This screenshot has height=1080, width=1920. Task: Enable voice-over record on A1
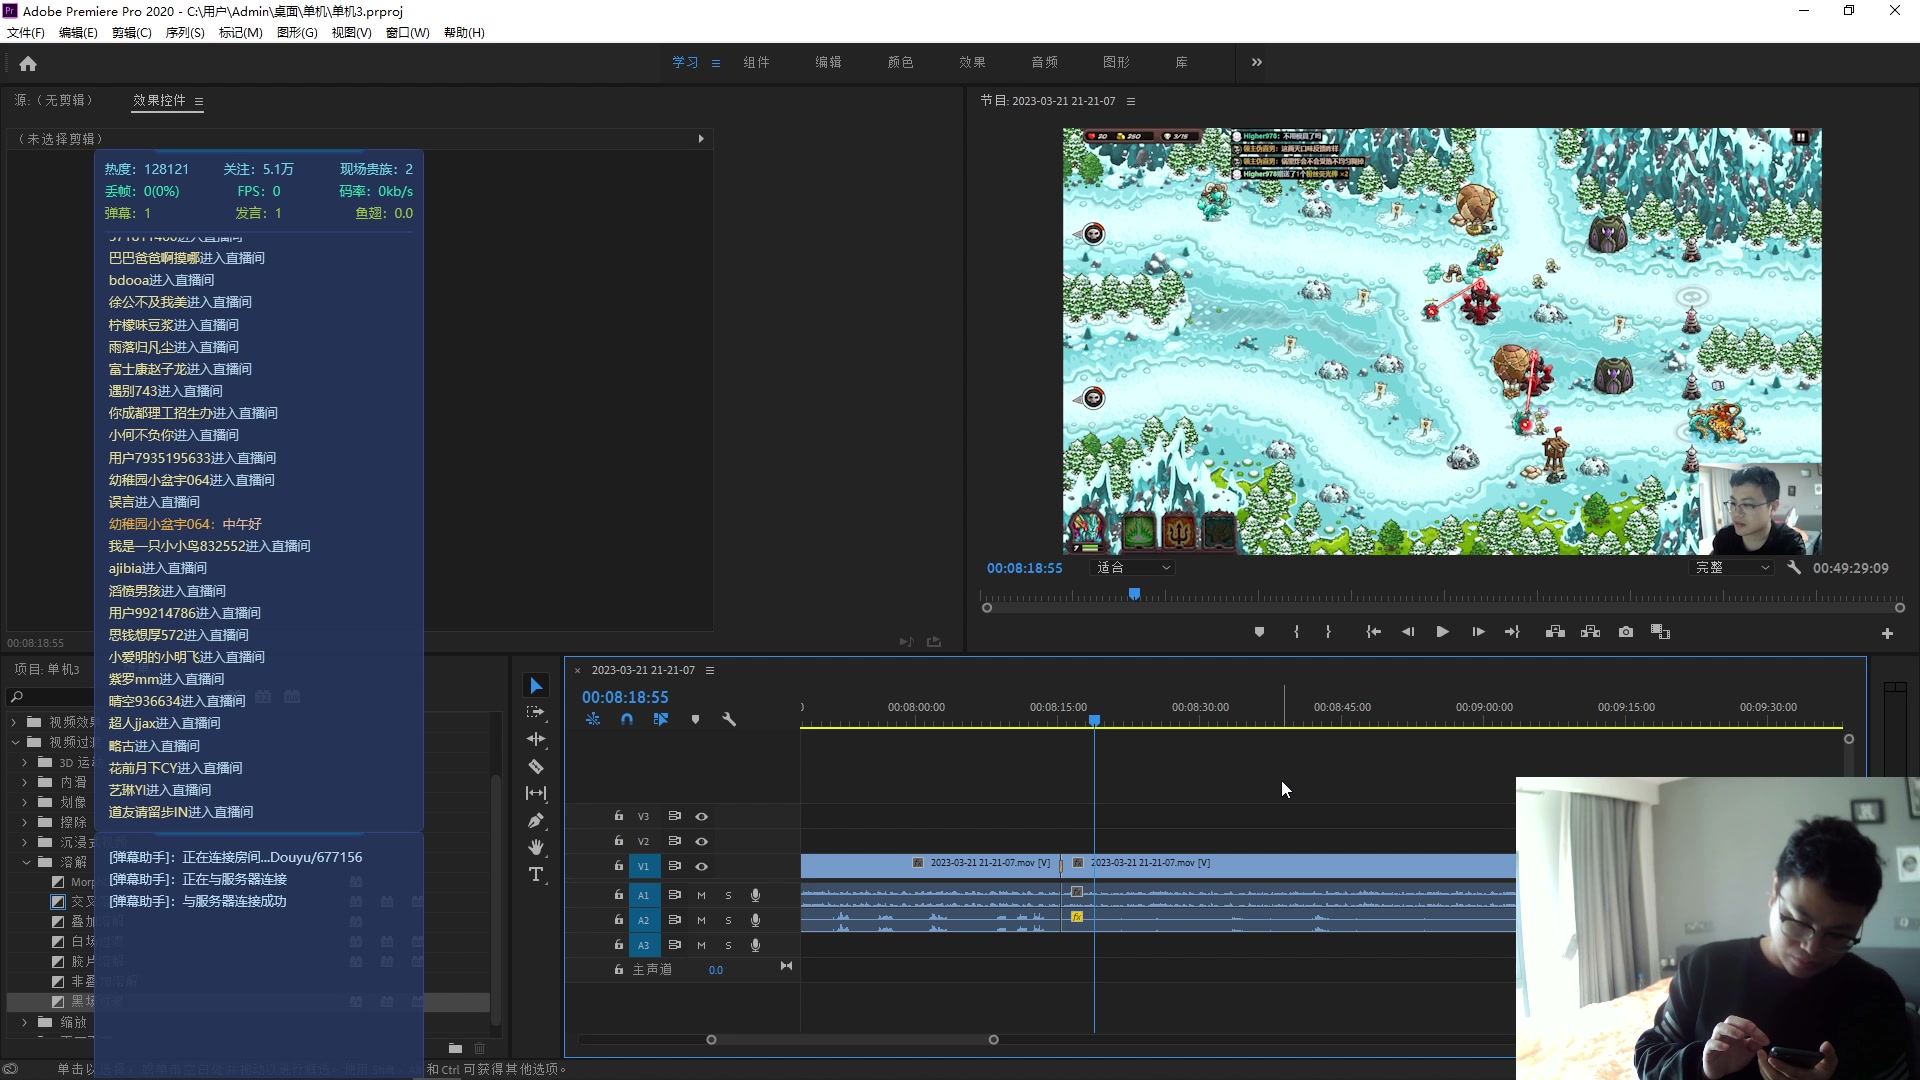(755, 895)
